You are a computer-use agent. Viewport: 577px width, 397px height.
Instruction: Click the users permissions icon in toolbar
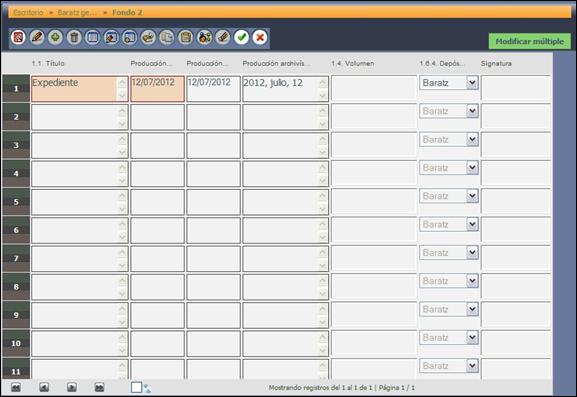click(204, 37)
